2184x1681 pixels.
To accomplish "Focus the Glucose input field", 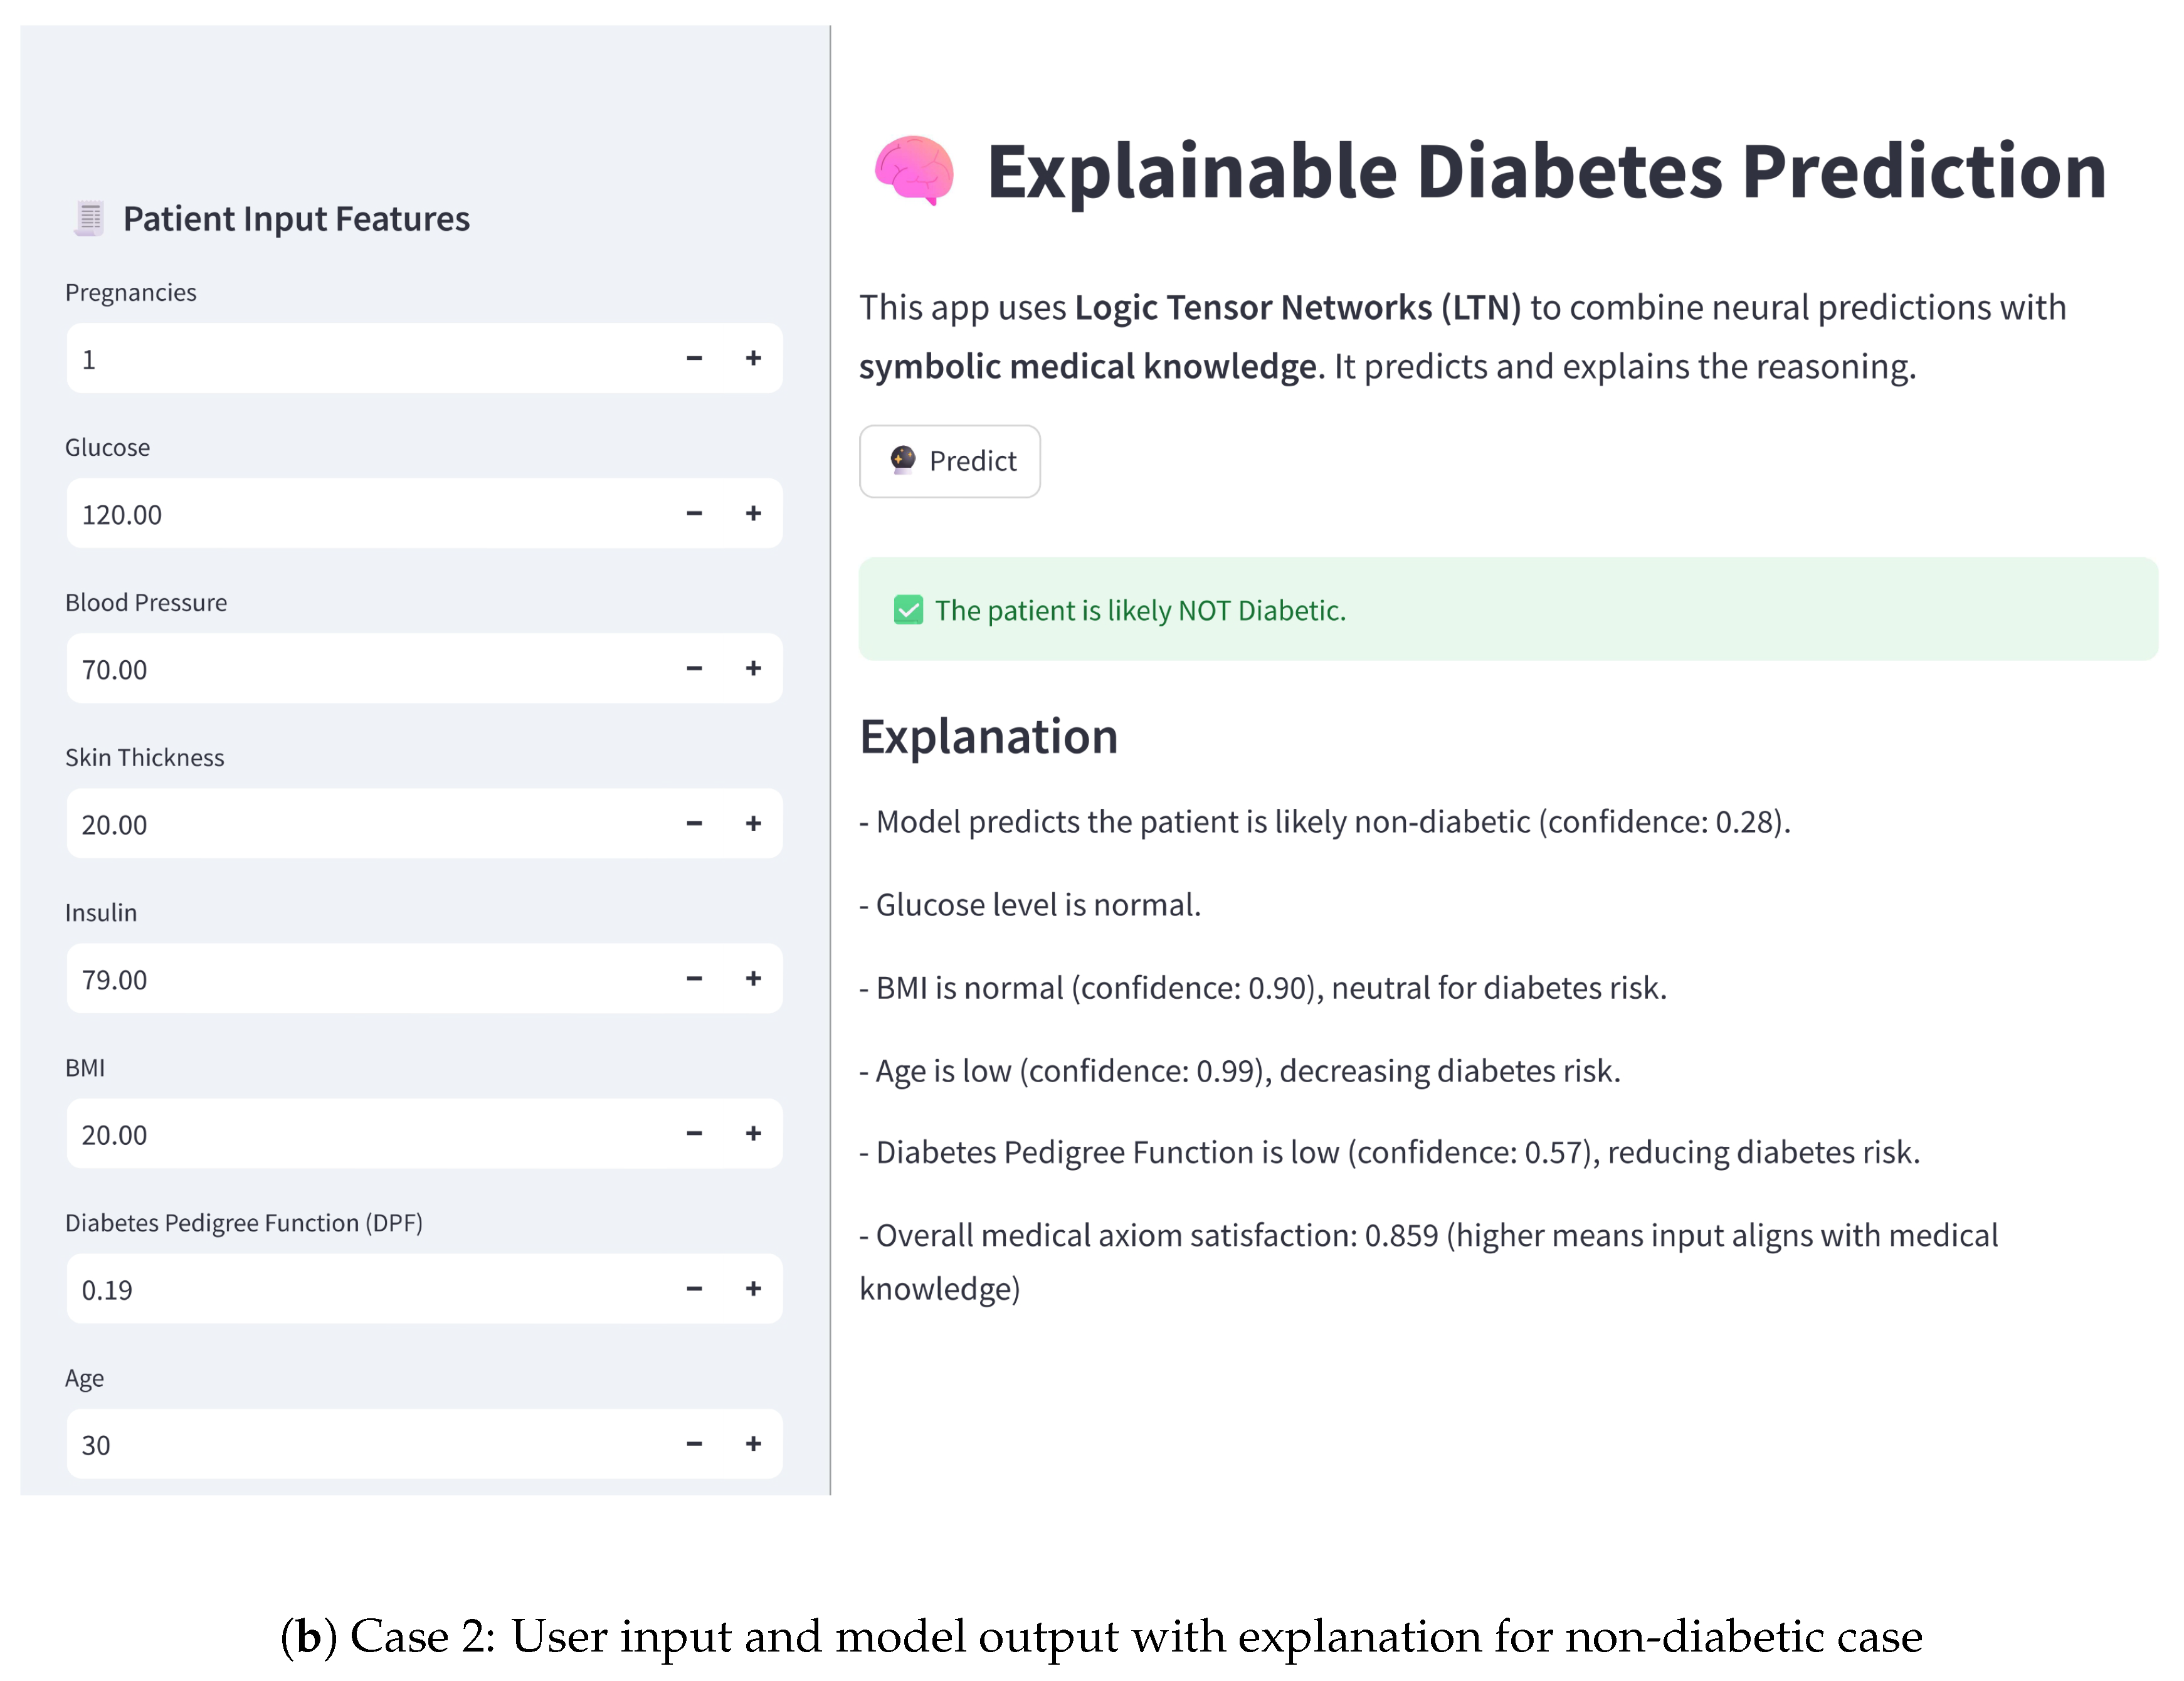I will [x=360, y=514].
